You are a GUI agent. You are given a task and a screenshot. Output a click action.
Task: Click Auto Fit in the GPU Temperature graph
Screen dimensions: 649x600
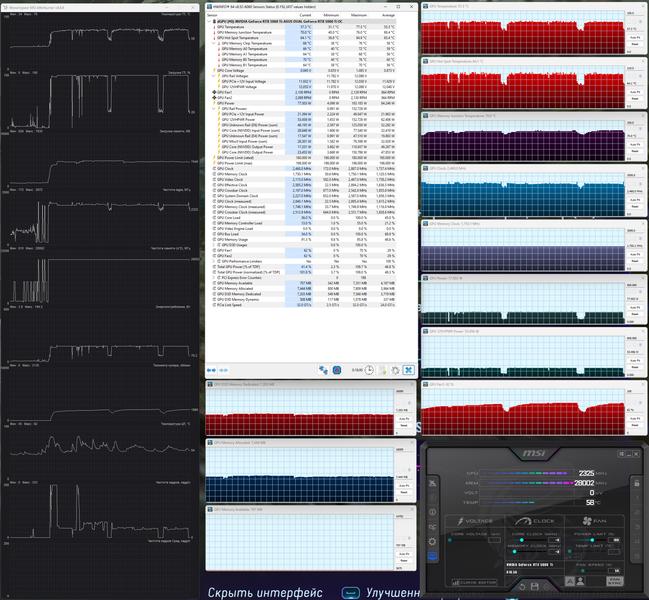[635, 37]
